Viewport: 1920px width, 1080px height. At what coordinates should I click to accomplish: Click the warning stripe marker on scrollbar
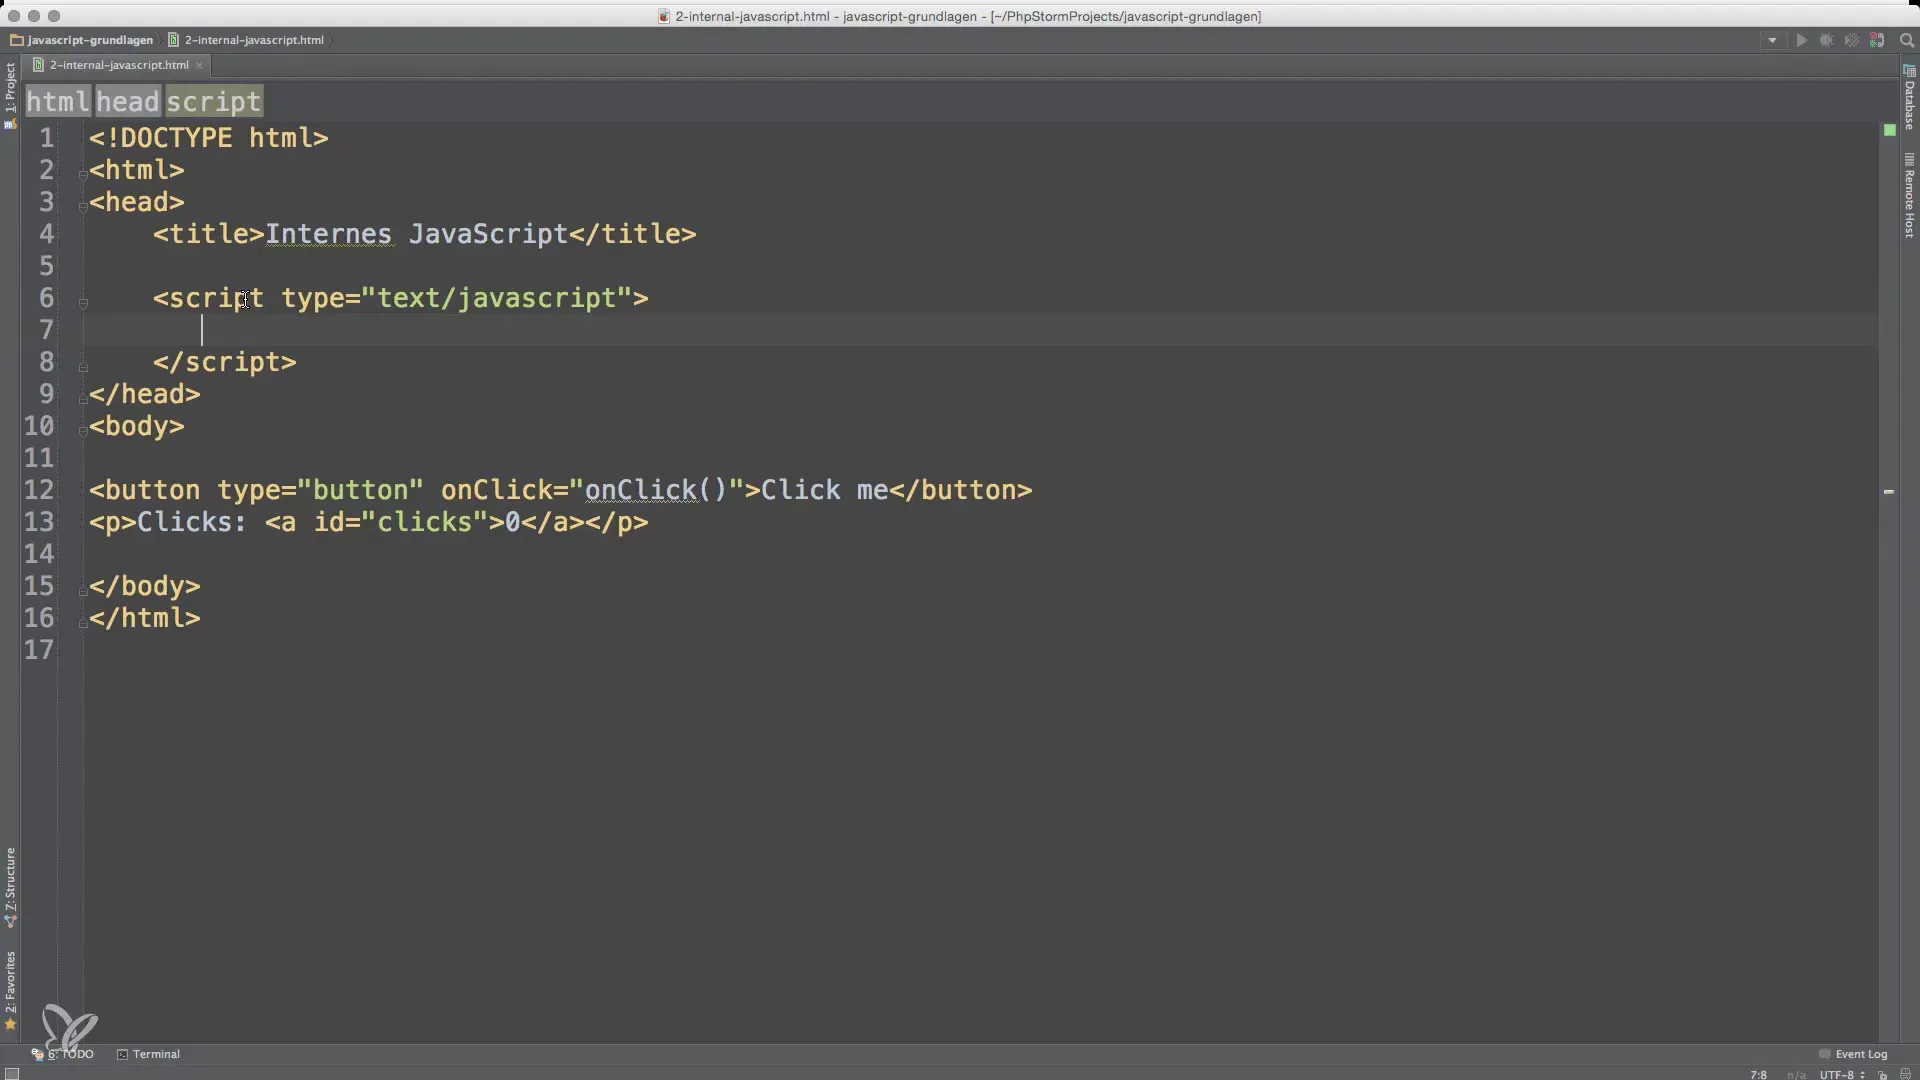click(1889, 491)
